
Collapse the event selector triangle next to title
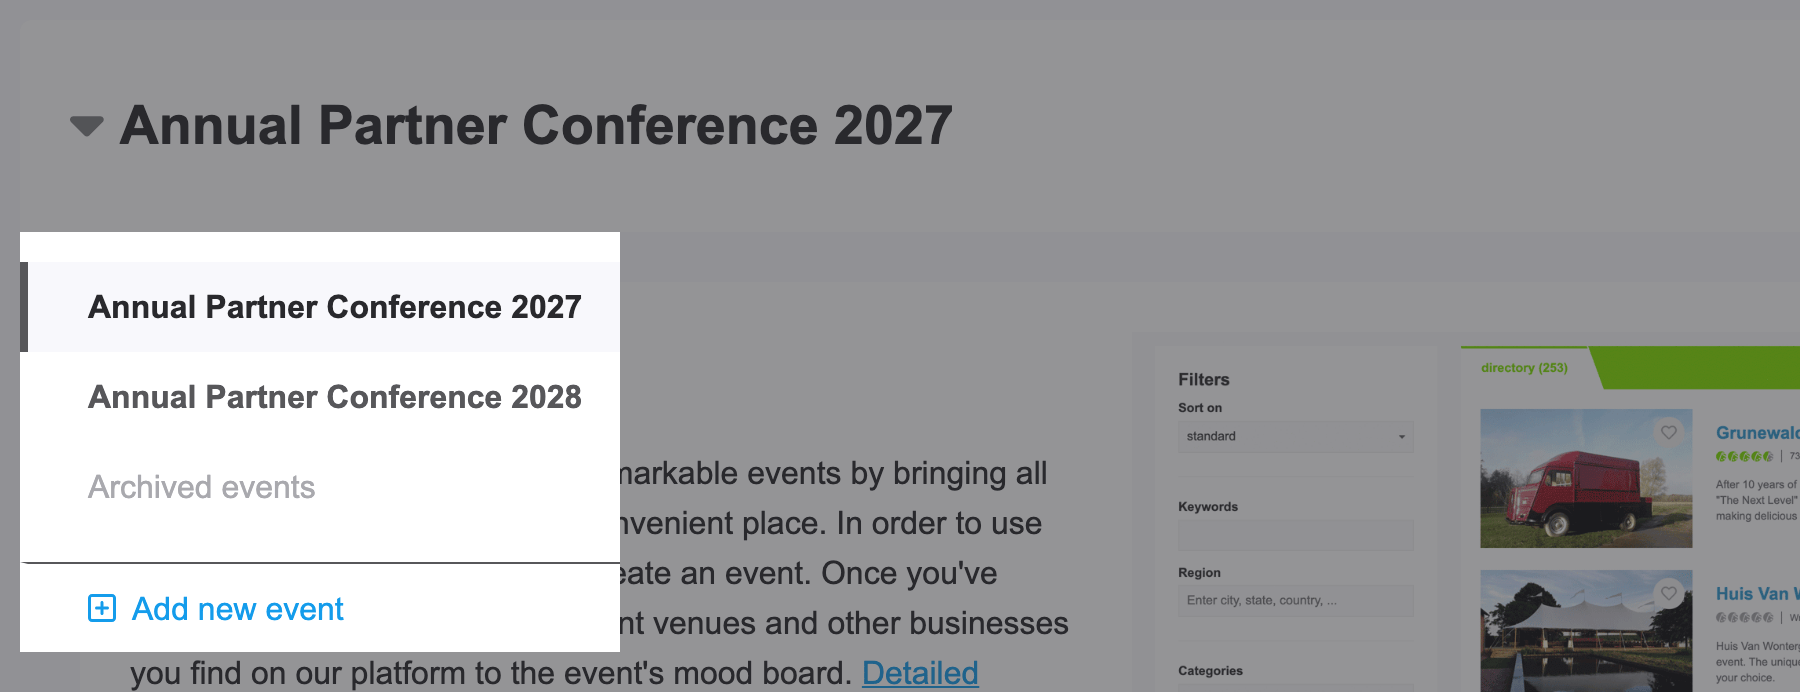coord(87,126)
